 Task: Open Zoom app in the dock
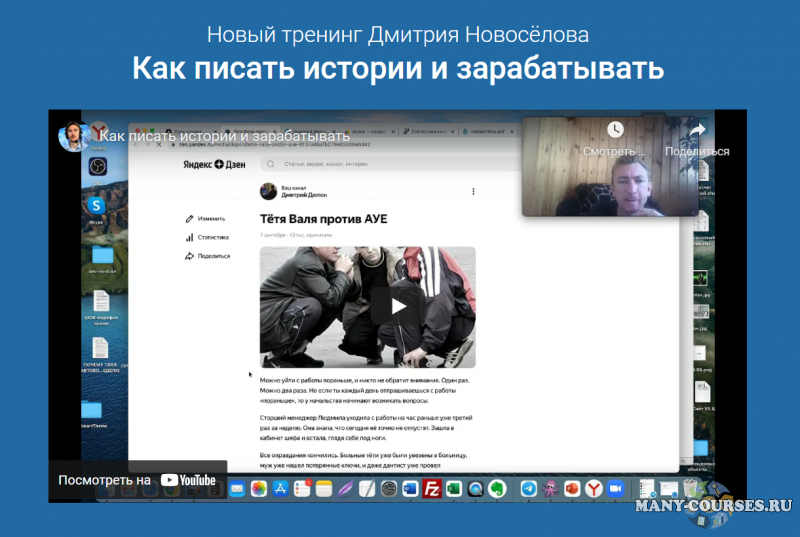click(x=615, y=489)
